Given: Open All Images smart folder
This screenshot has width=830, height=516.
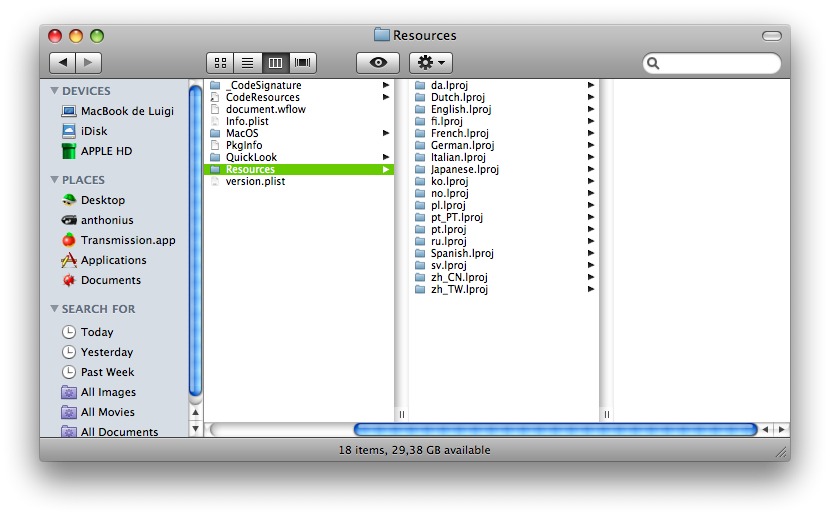Looking at the screenshot, I should point(98,392).
